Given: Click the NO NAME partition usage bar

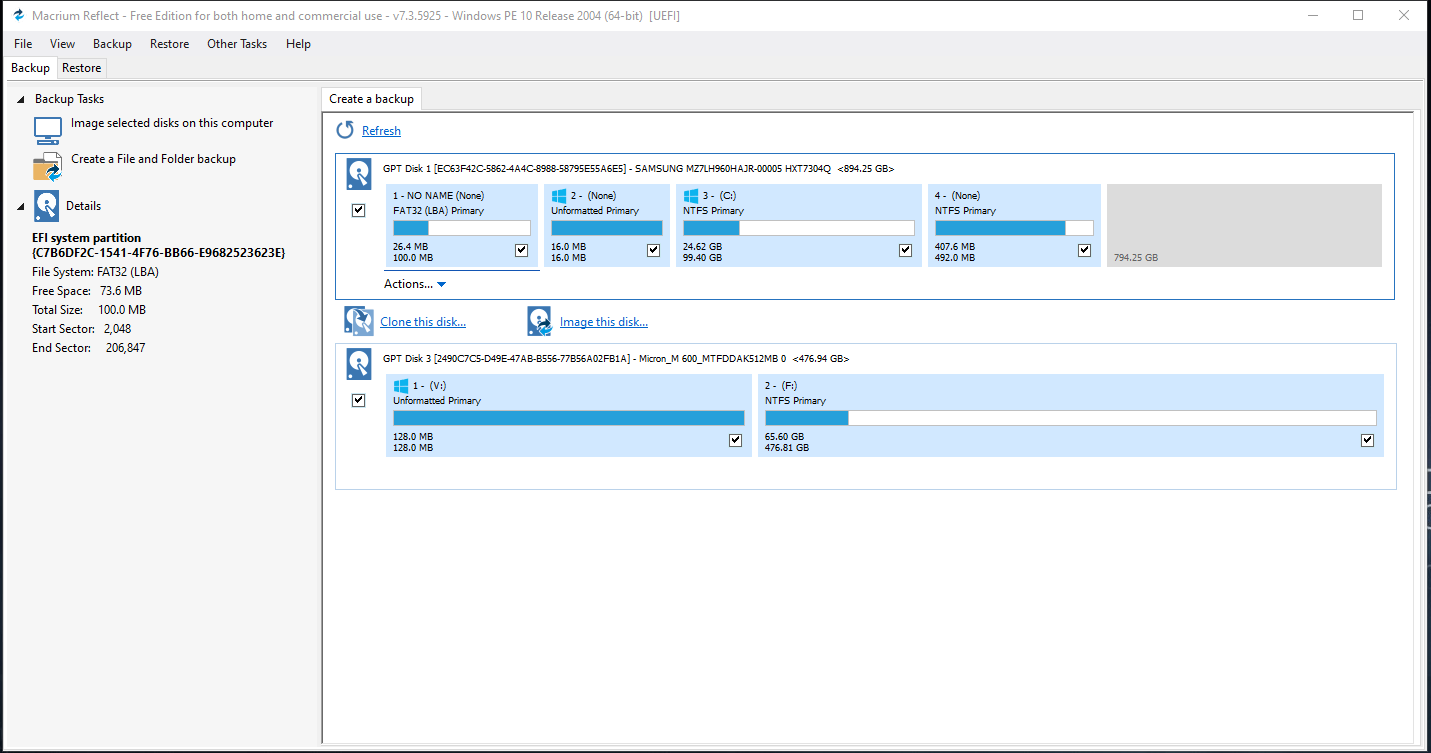Looking at the screenshot, I should tap(462, 228).
